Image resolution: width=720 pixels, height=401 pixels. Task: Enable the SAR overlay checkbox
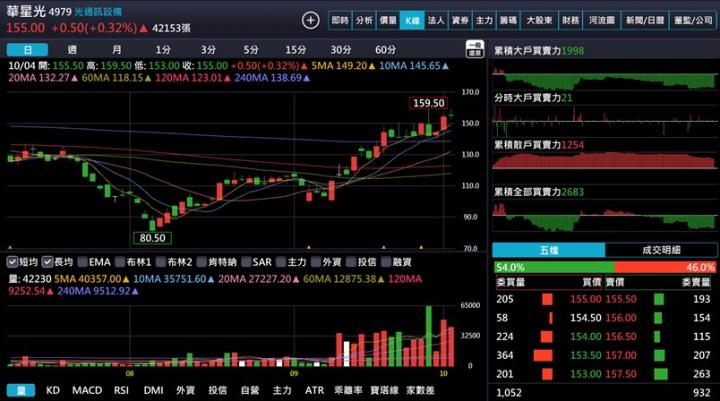tap(246, 262)
